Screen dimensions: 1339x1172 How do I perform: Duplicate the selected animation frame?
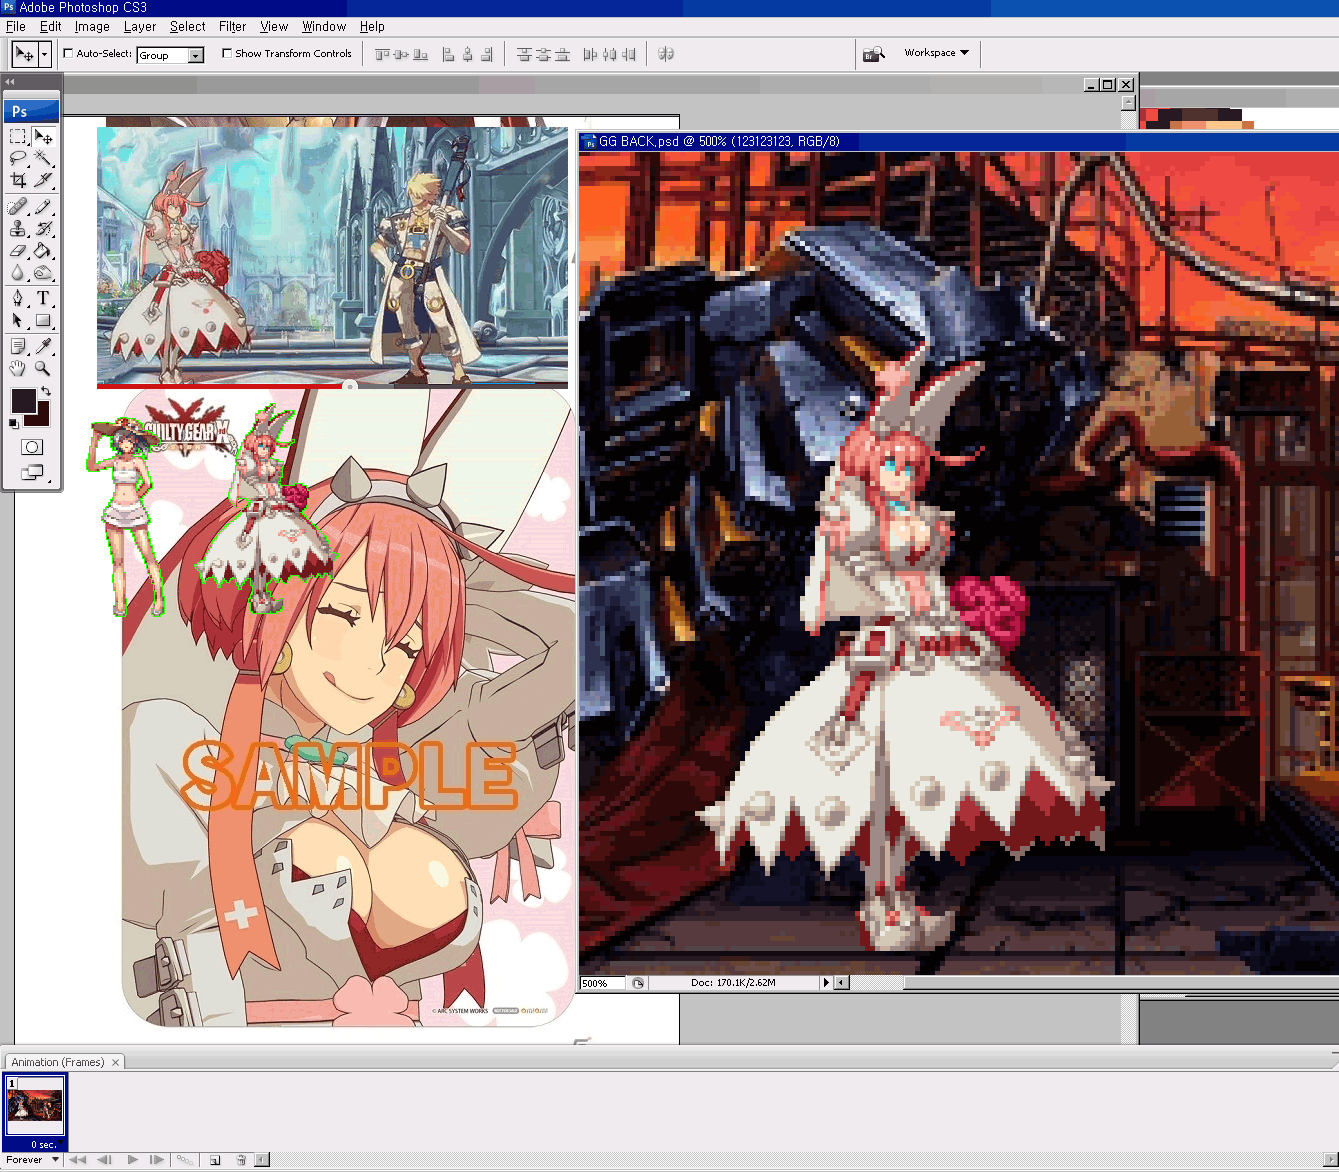[215, 1160]
